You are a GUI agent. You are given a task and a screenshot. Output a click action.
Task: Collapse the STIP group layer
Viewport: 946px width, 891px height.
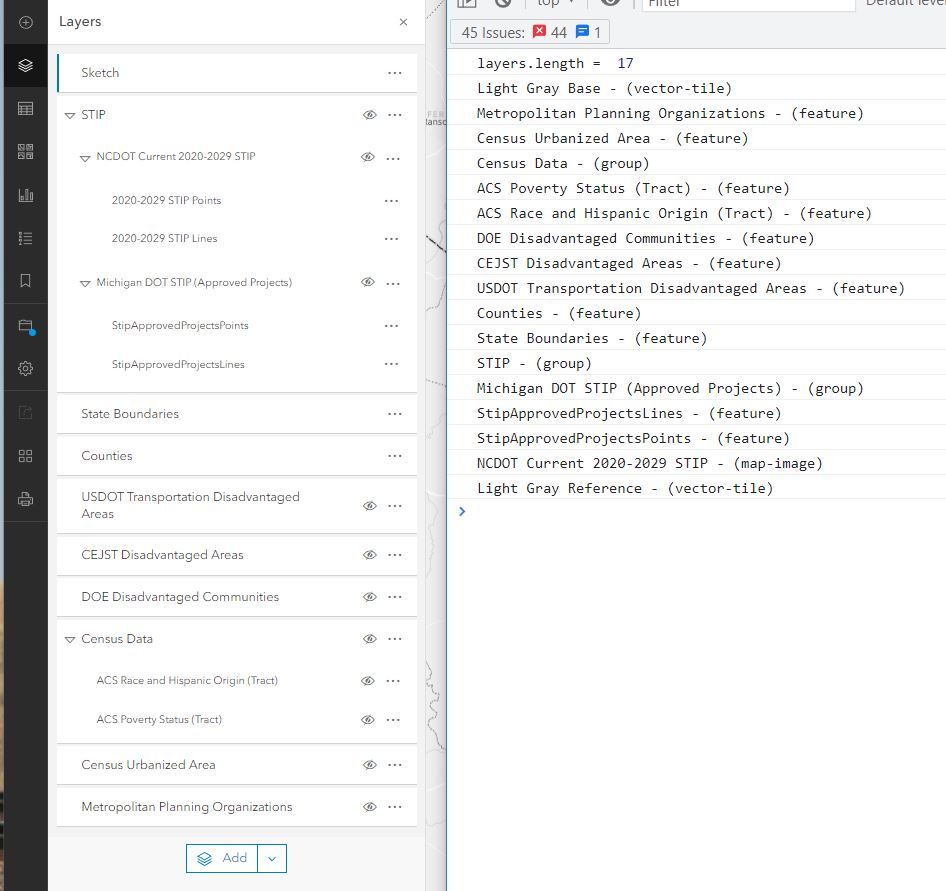pyautogui.click(x=70, y=115)
